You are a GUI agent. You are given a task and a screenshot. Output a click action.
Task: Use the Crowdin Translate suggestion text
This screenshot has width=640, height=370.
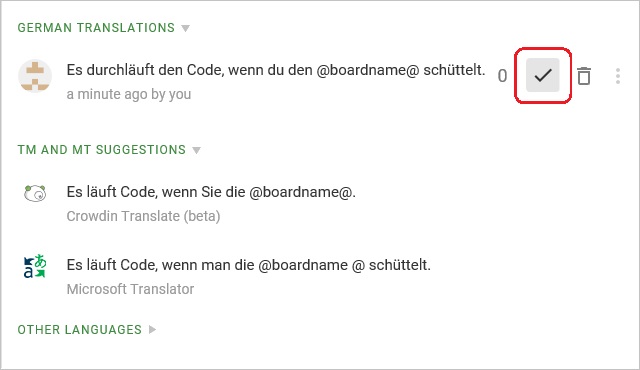point(211,192)
